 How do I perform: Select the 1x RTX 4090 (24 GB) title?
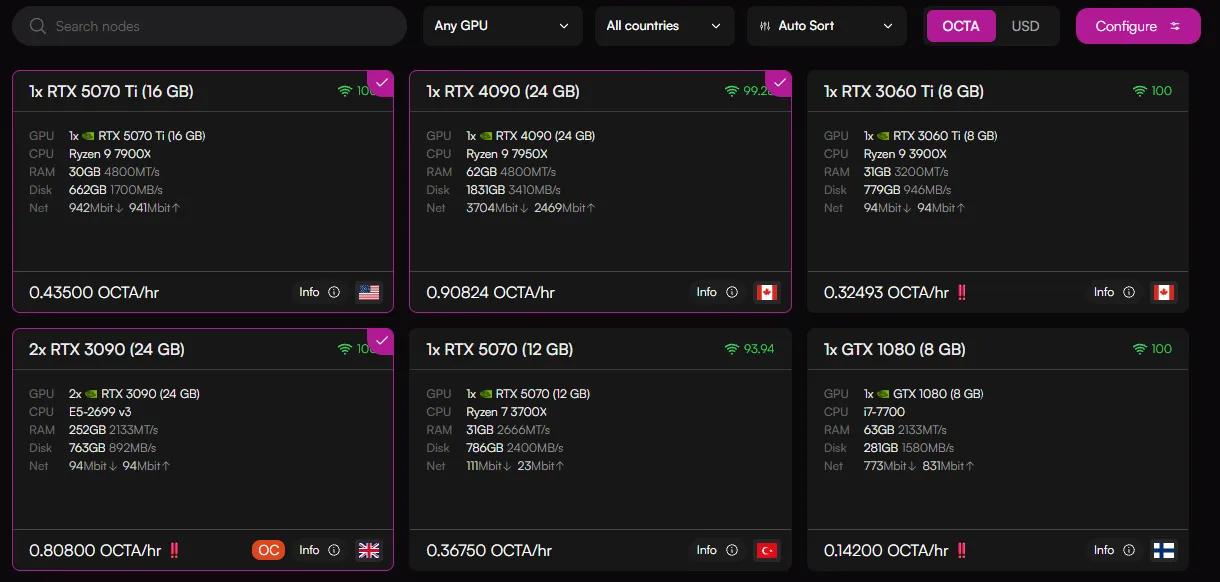pos(503,91)
